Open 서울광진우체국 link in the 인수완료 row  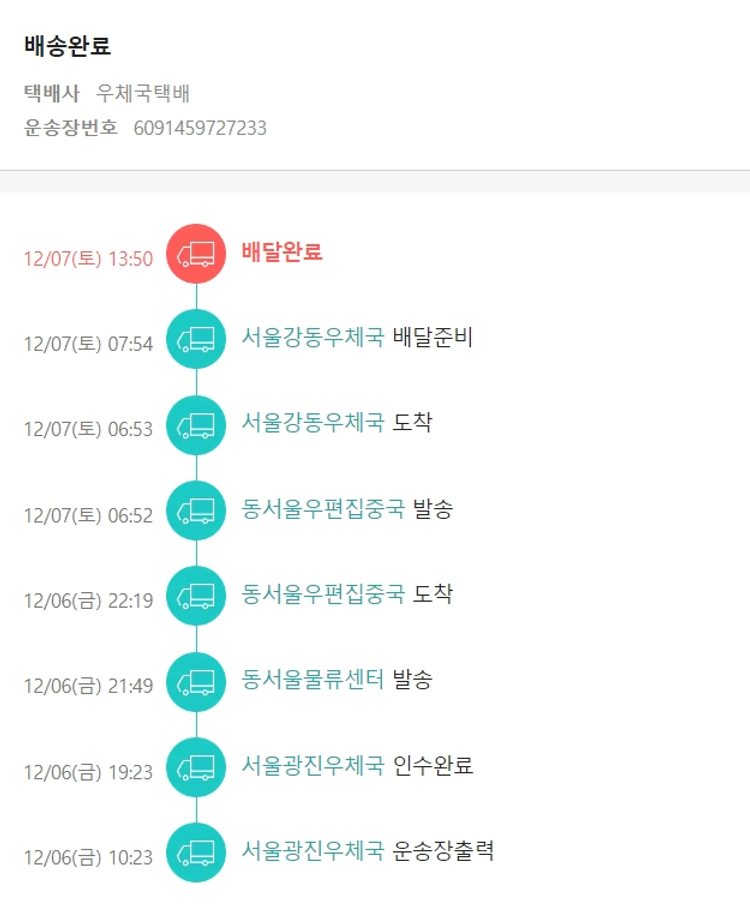click(312, 765)
